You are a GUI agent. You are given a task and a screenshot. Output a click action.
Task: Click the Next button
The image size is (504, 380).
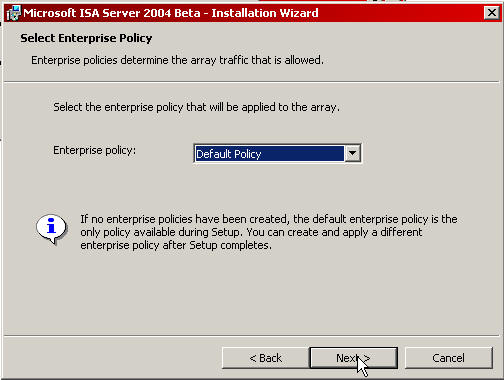(x=353, y=358)
